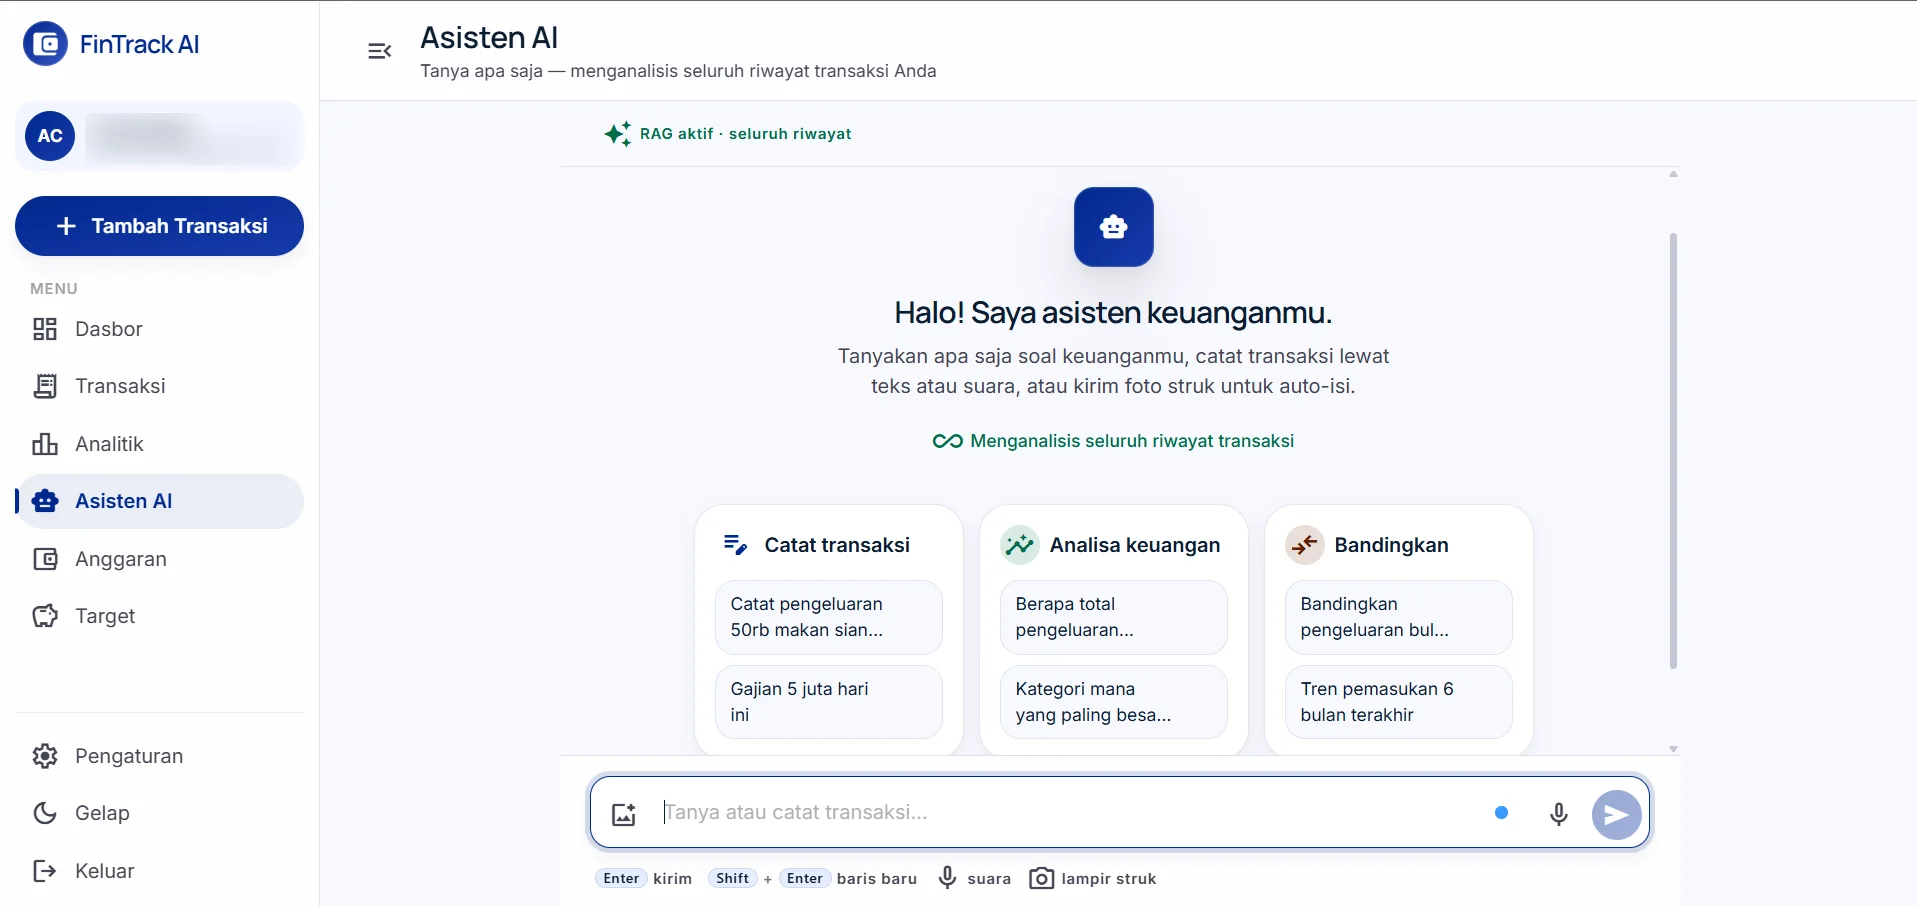Open the Analitik page
The image size is (1917, 906).
(159, 444)
